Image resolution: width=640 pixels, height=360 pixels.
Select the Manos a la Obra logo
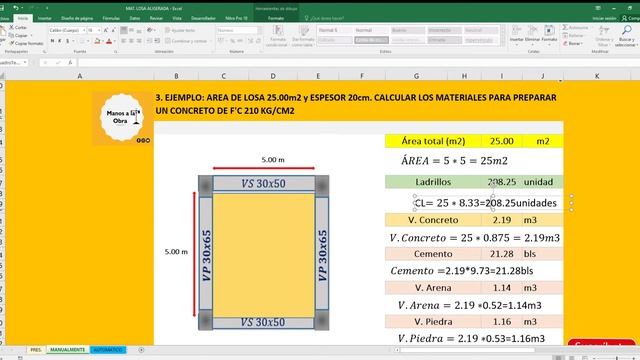(122, 118)
